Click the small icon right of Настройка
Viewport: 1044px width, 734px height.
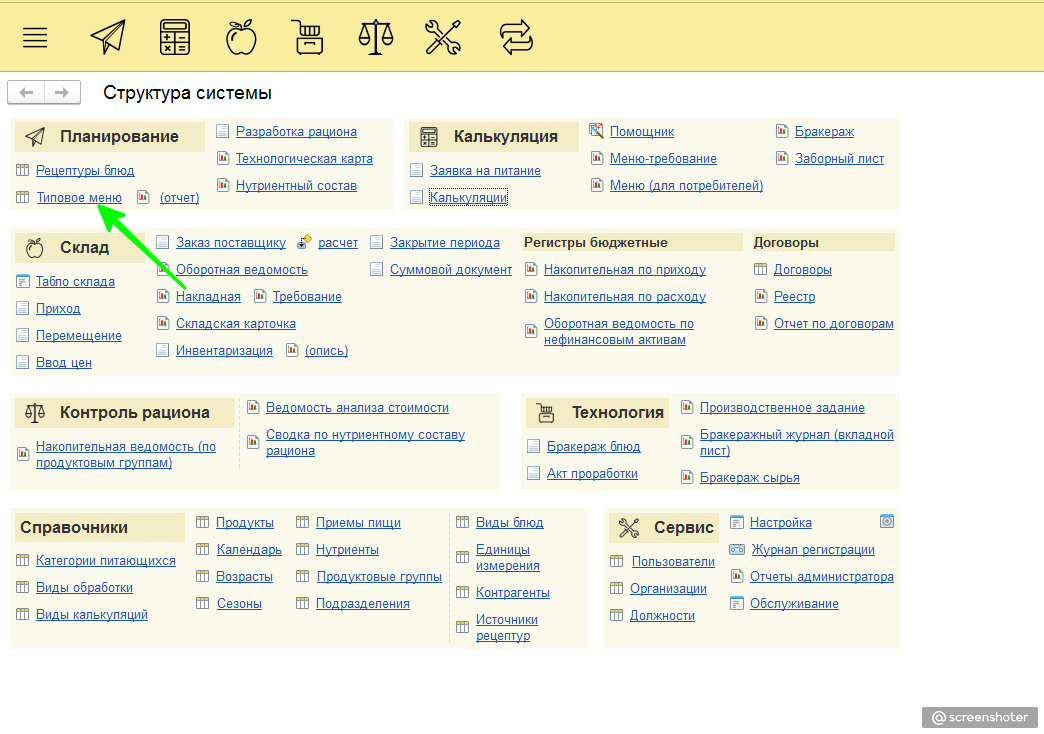886,521
